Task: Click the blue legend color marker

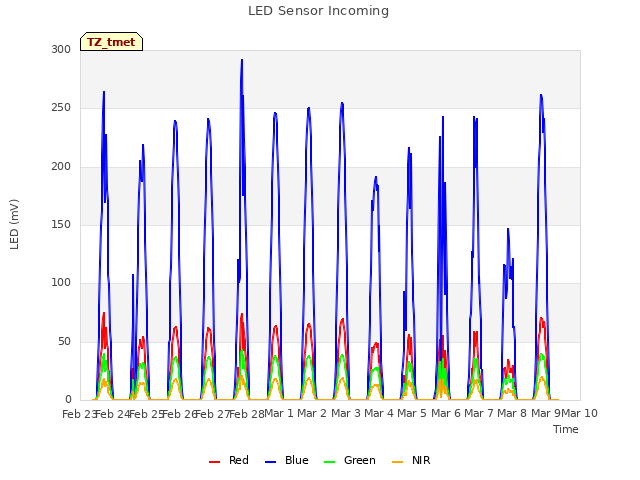Action: 271,462
